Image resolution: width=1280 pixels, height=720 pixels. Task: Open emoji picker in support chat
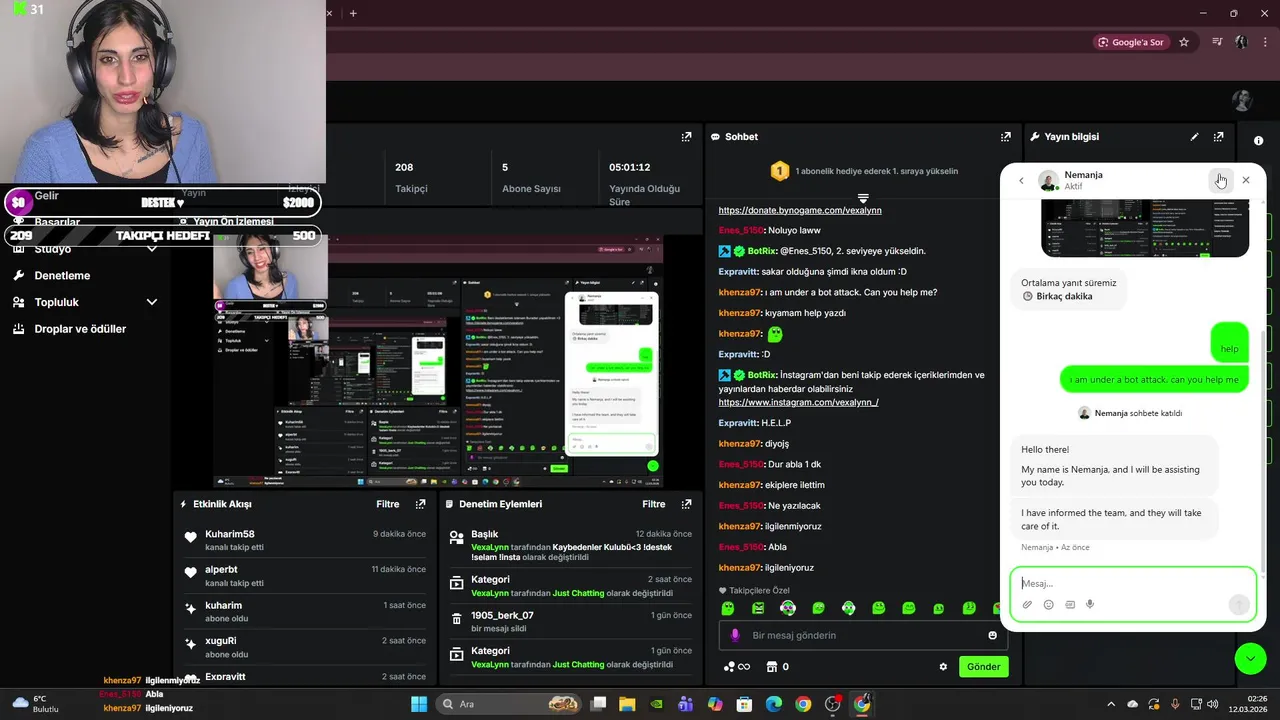(x=1048, y=604)
